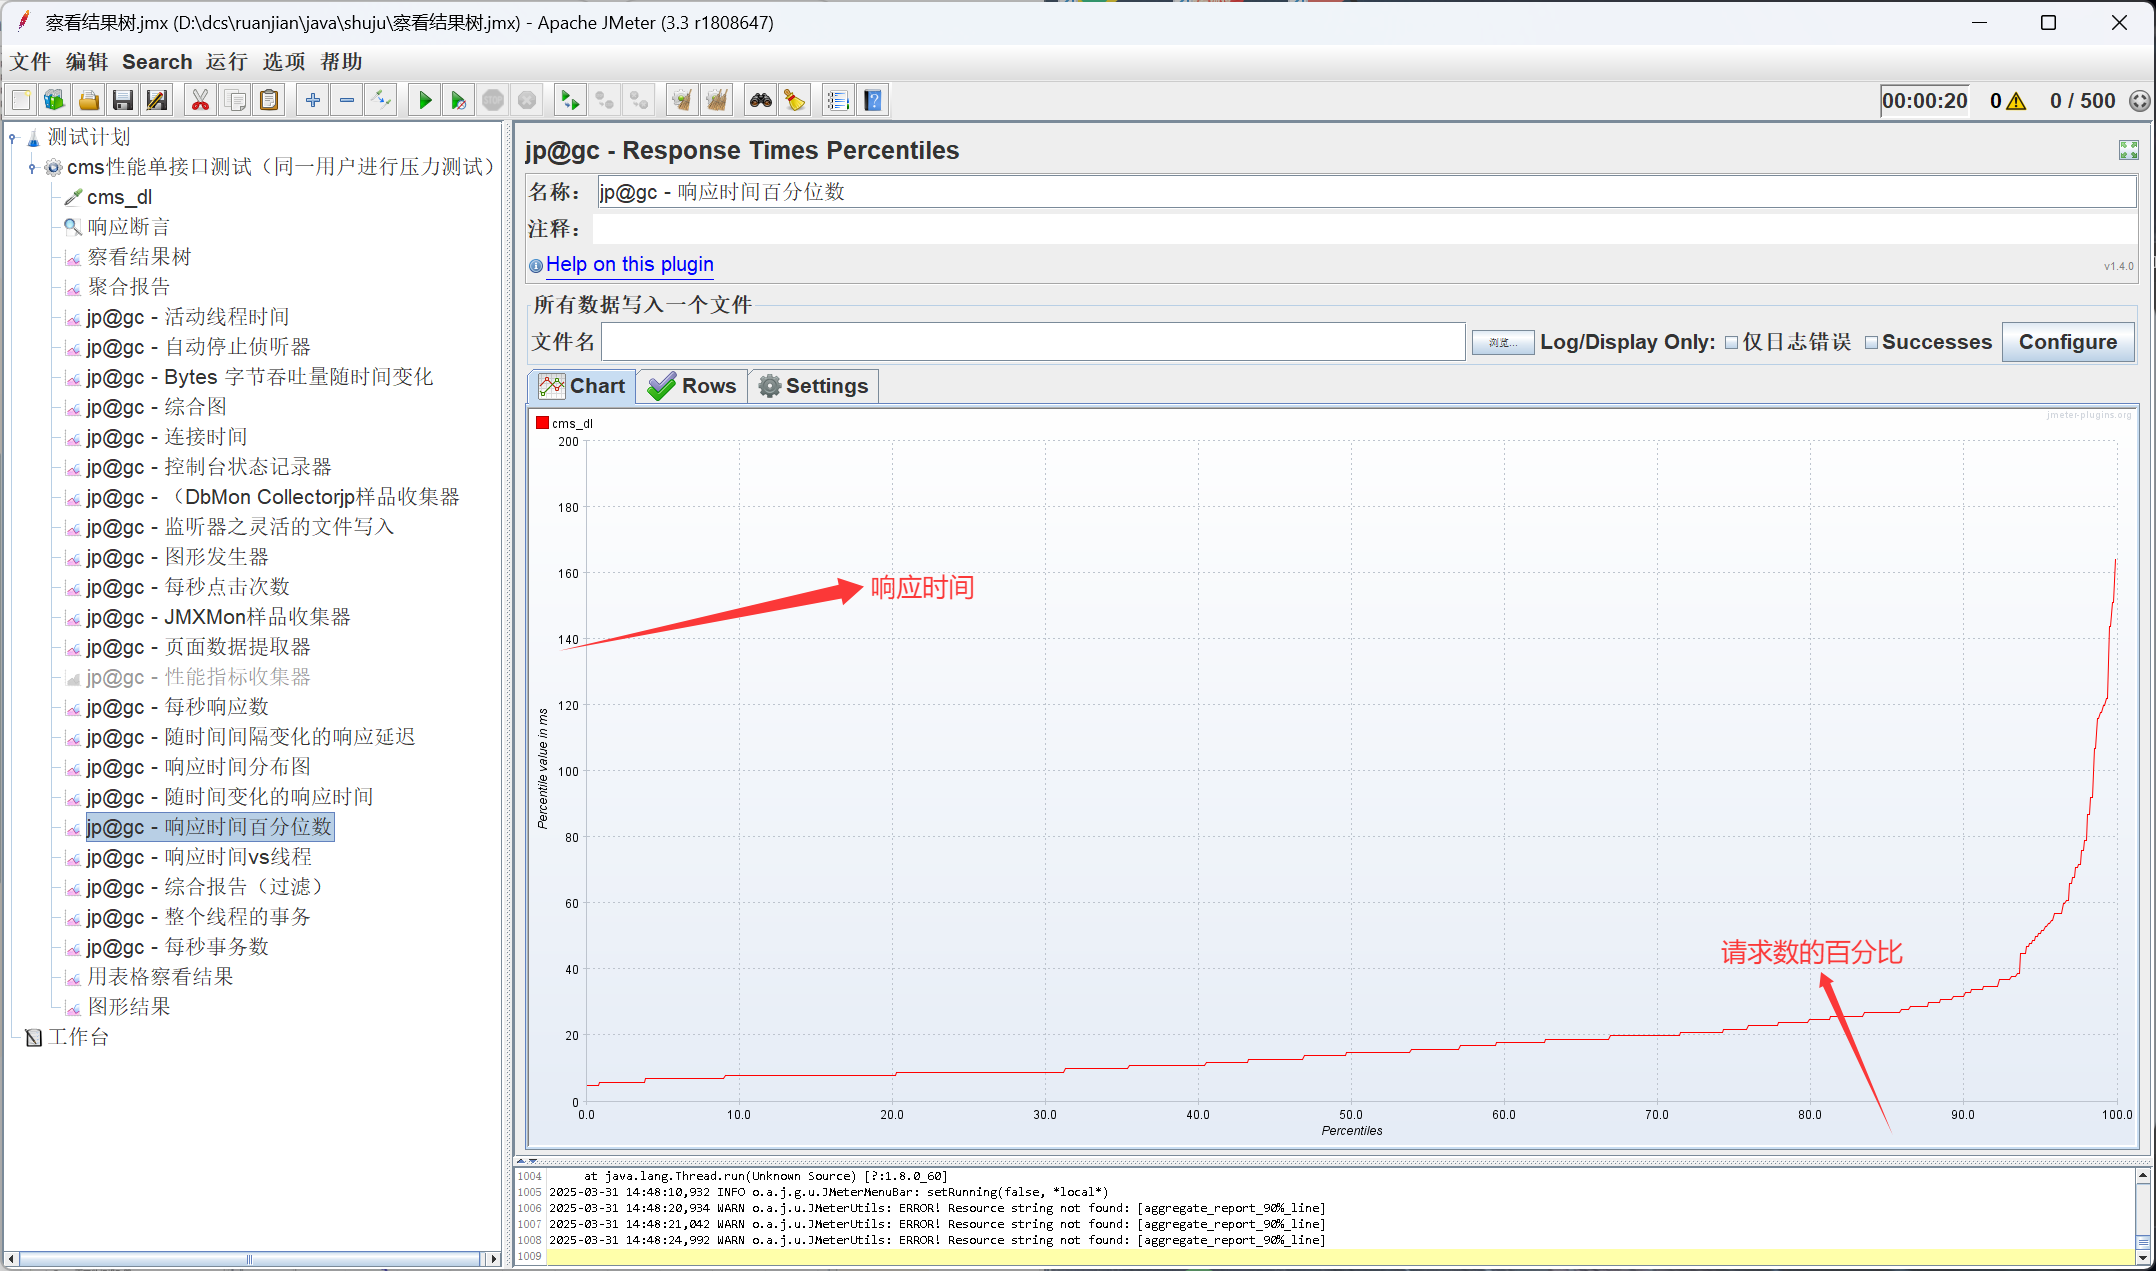Screen dimensions: 2156x1271
Task: Click the Configure button
Action: pos(2067,342)
